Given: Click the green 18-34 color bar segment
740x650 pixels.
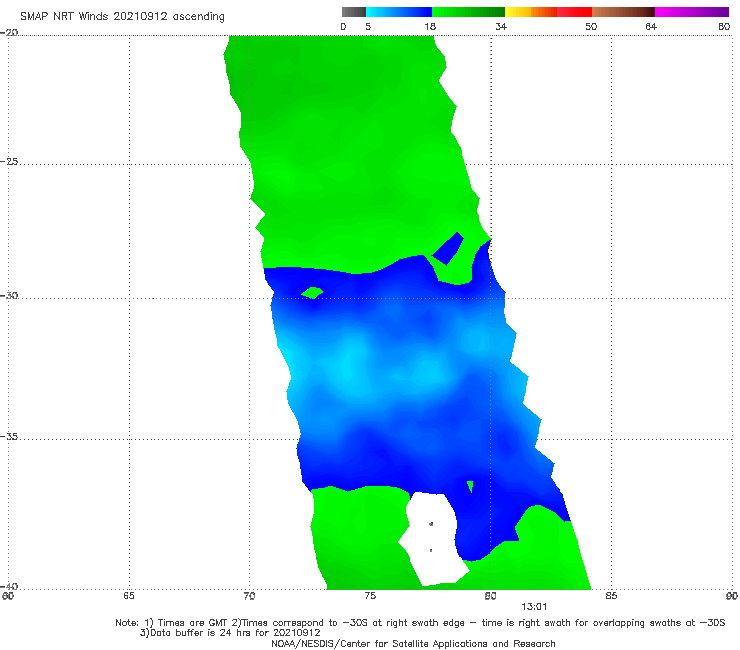Looking at the screenshot, I should coord(468,12).
